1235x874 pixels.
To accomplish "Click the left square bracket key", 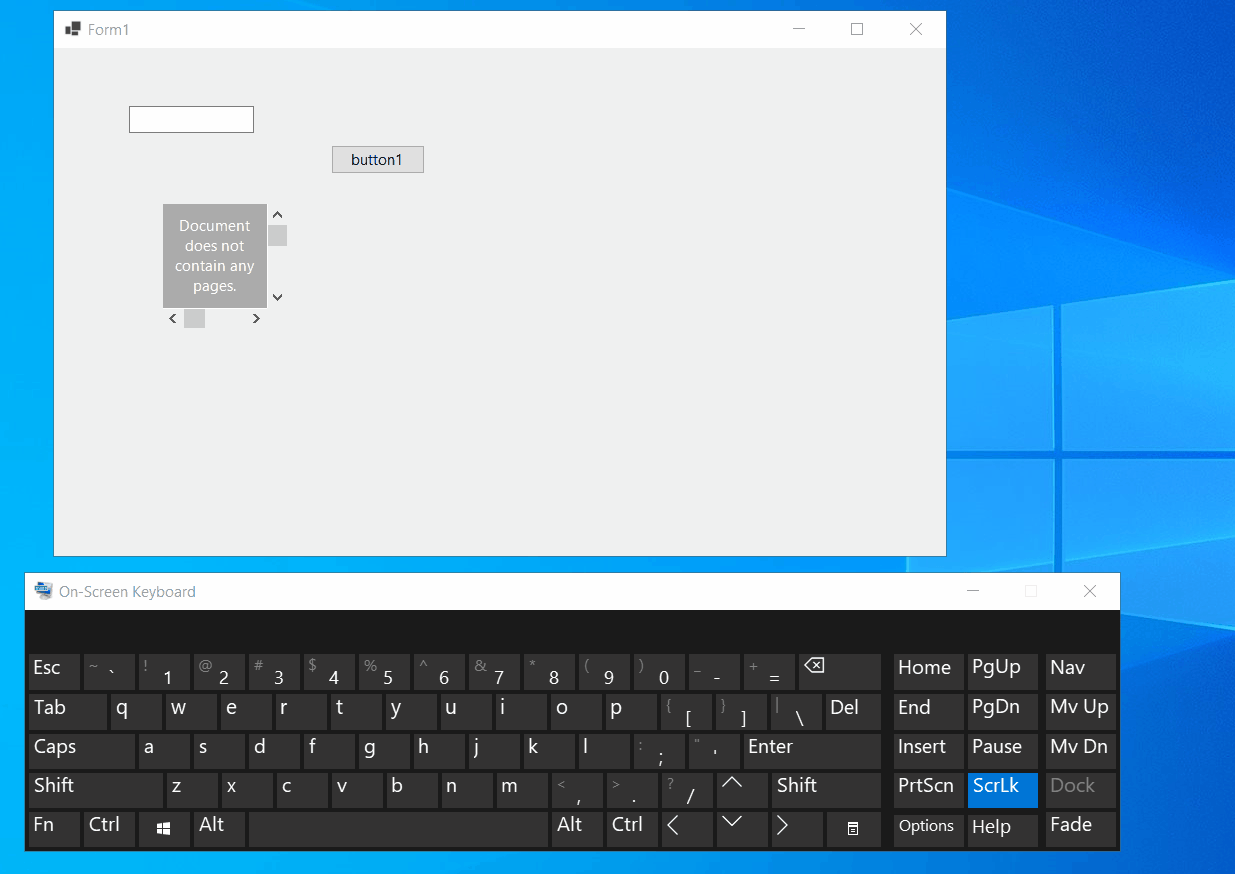I will [x=686, y=711].
